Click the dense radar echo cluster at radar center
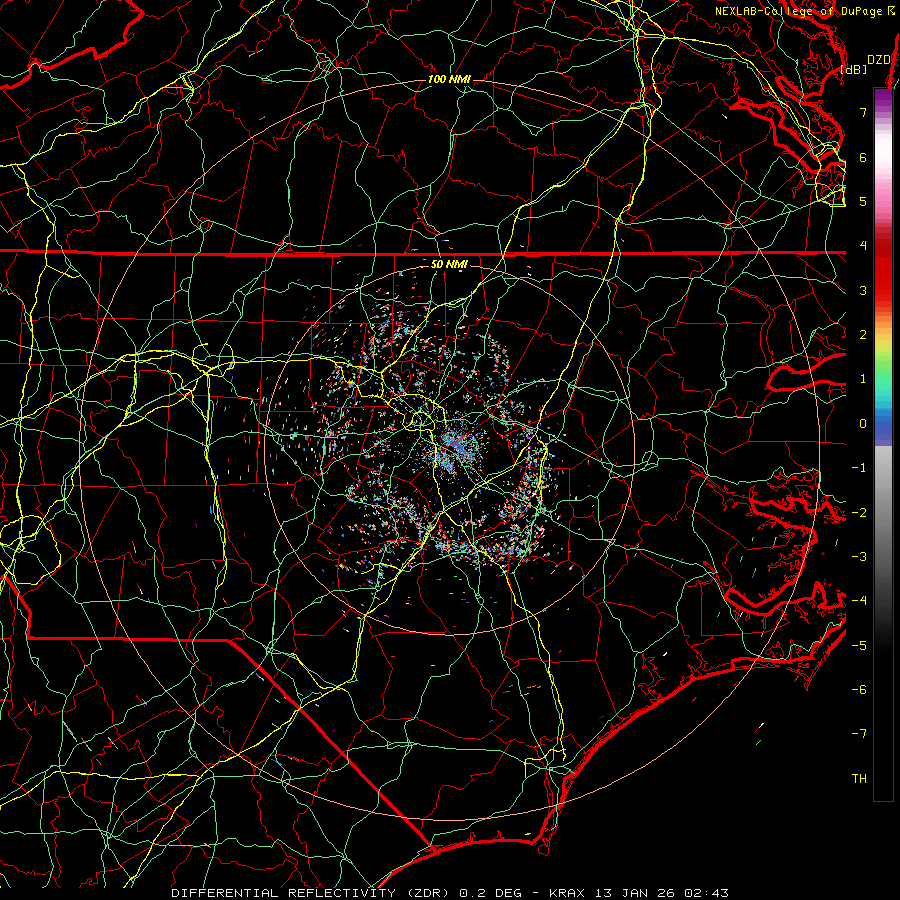The image size is (900, 900). click(x=455, y=447)
